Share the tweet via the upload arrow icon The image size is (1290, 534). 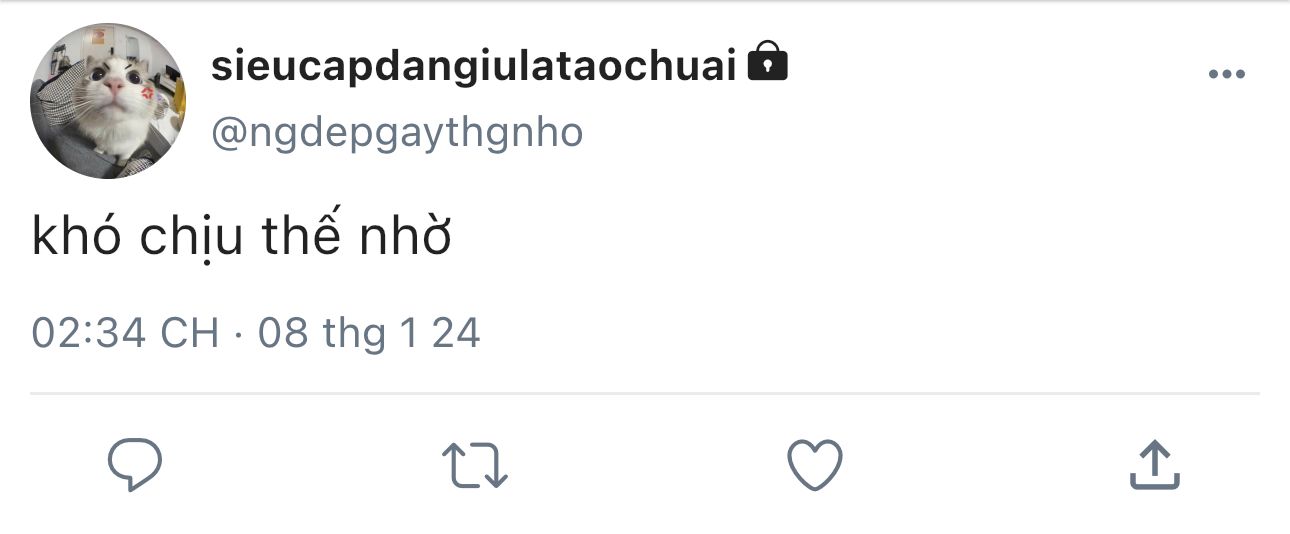pos(1155,465)
